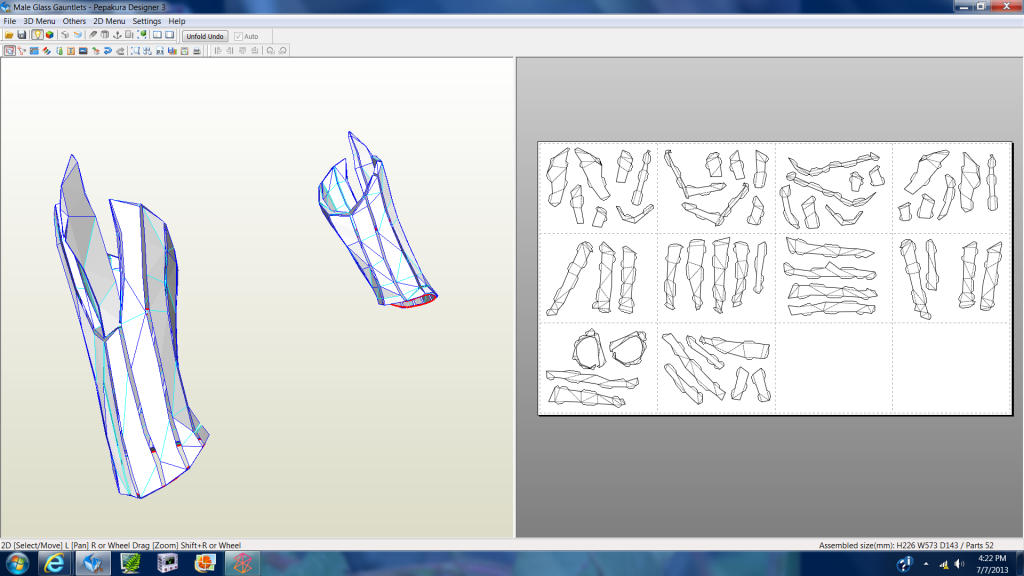Click the grey eraser-like arrow icon
This screenshot has width=1024, height=576.
pos(120,50)
